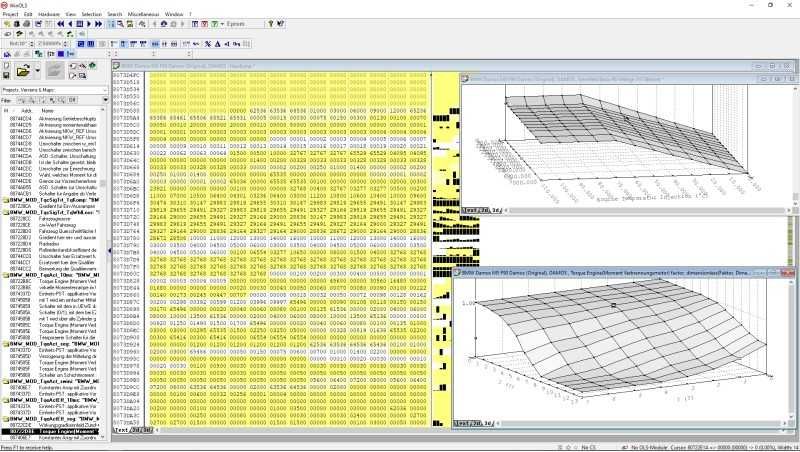Collapse the BMW_MOD_TqpAct_seg folder

[6, 344]
